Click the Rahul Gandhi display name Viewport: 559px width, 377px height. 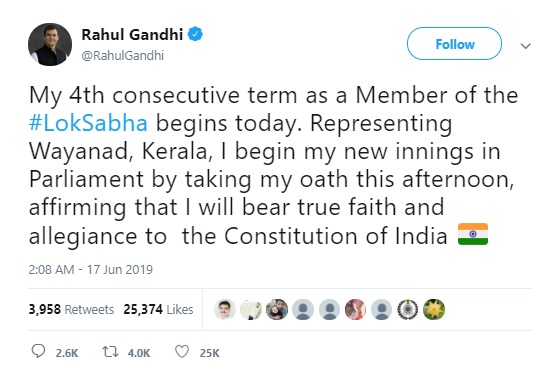(132, 35)
